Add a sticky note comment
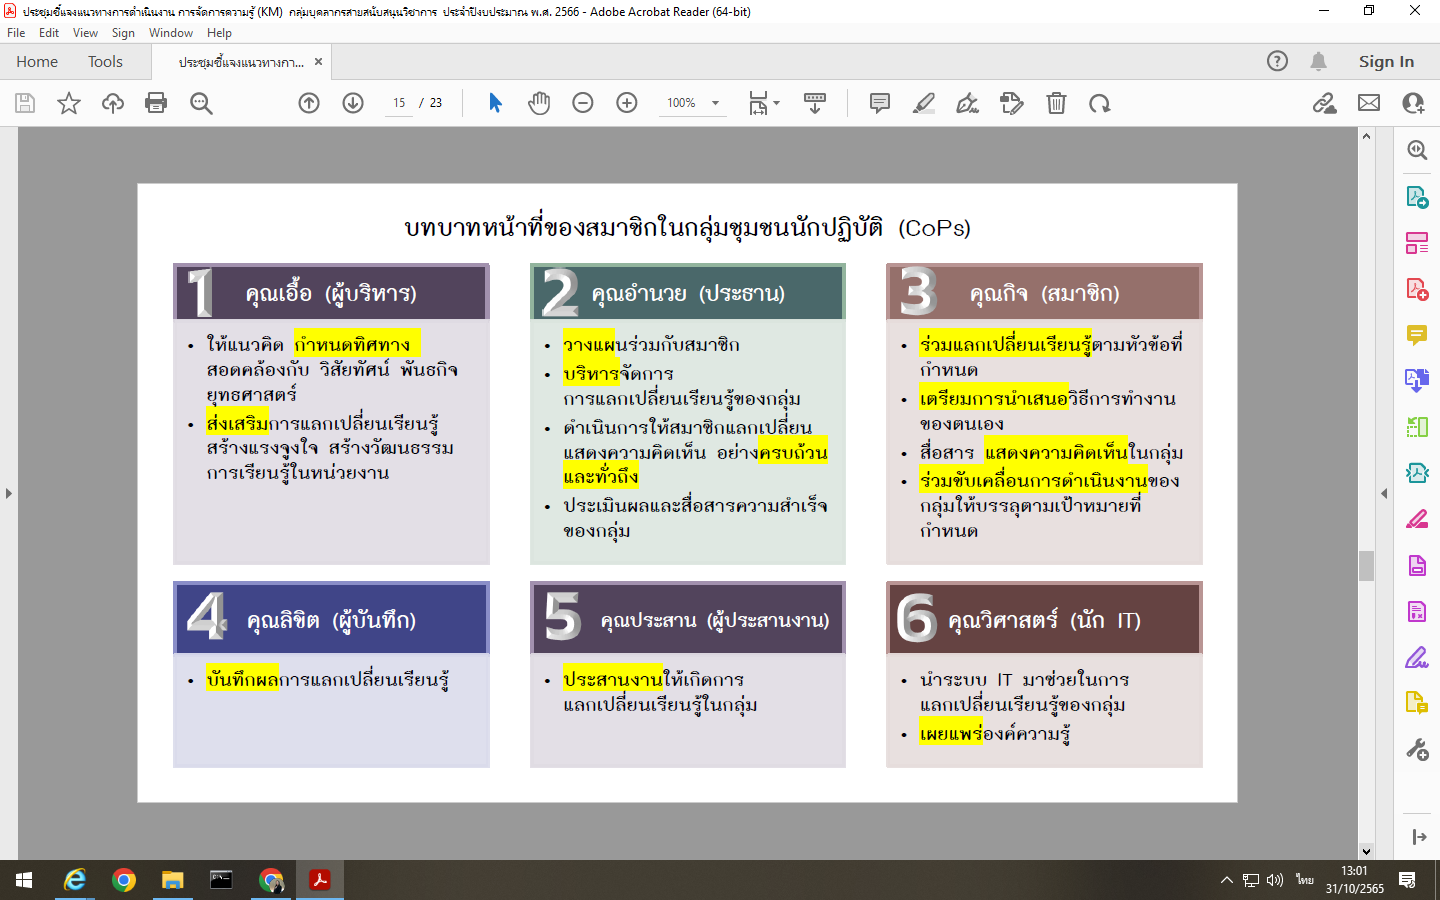 (x=880, y=103)
